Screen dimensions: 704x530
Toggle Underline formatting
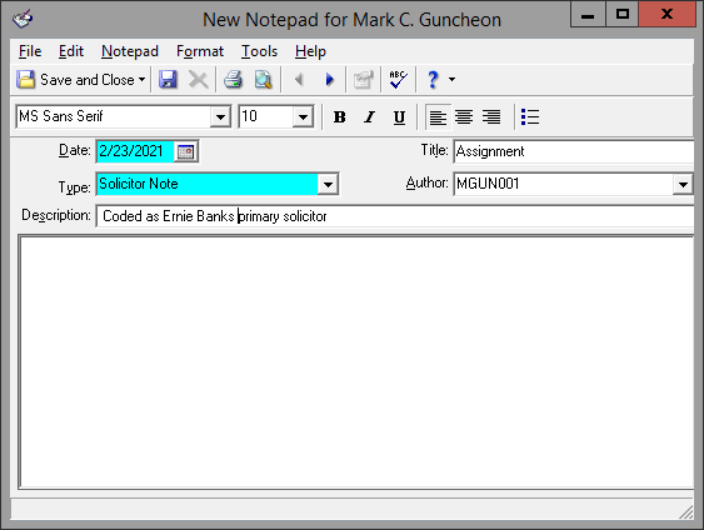[x=399, y=117]
